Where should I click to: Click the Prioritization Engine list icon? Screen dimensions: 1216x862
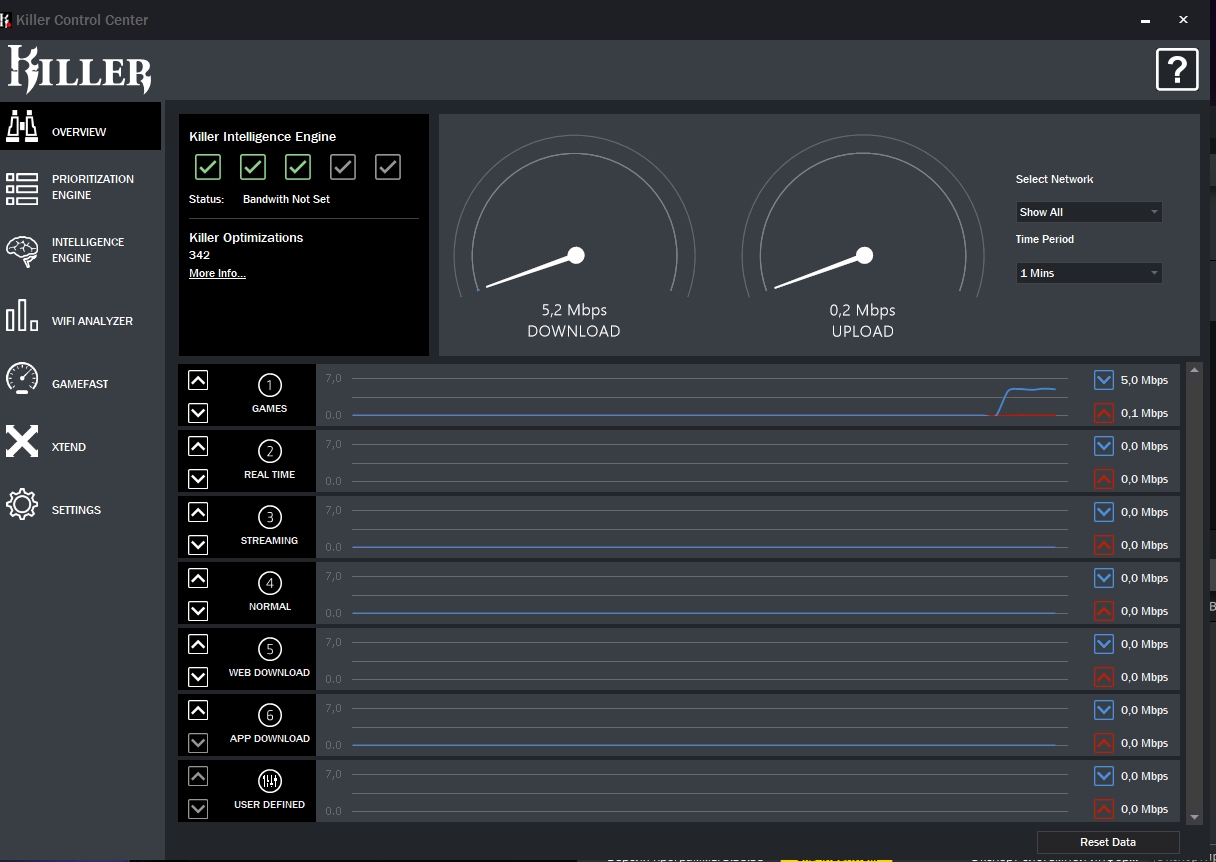point(22,188)
